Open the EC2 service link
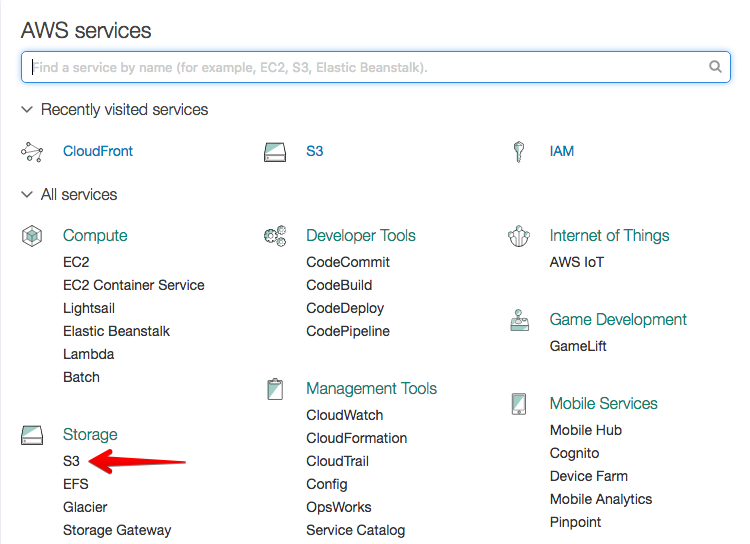 [x=76, y=262]
